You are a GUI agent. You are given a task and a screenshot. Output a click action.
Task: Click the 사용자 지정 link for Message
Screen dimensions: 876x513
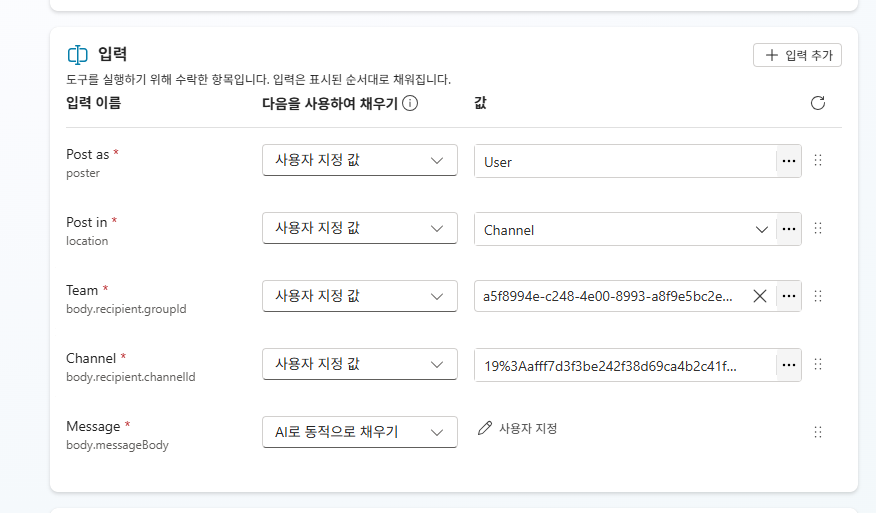pos(527,429)
